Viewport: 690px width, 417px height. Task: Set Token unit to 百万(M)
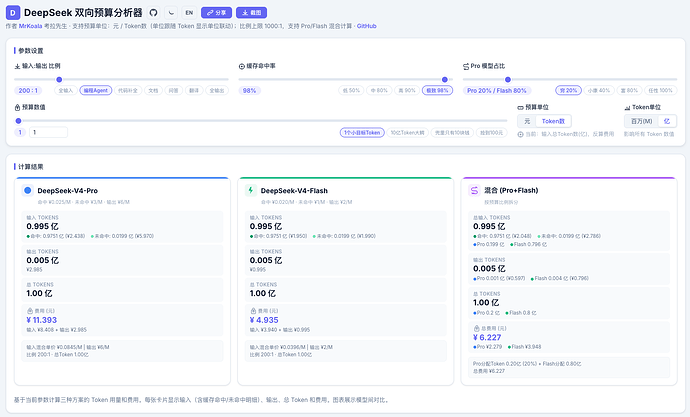pos(642,121)
